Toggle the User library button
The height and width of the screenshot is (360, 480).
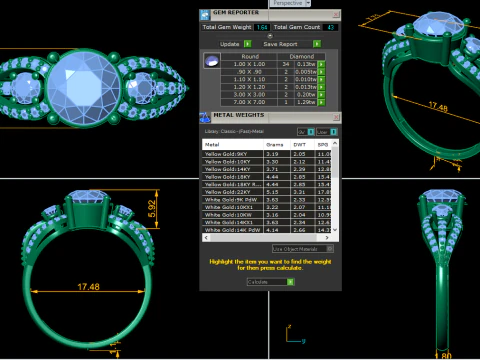click(327, 132)
